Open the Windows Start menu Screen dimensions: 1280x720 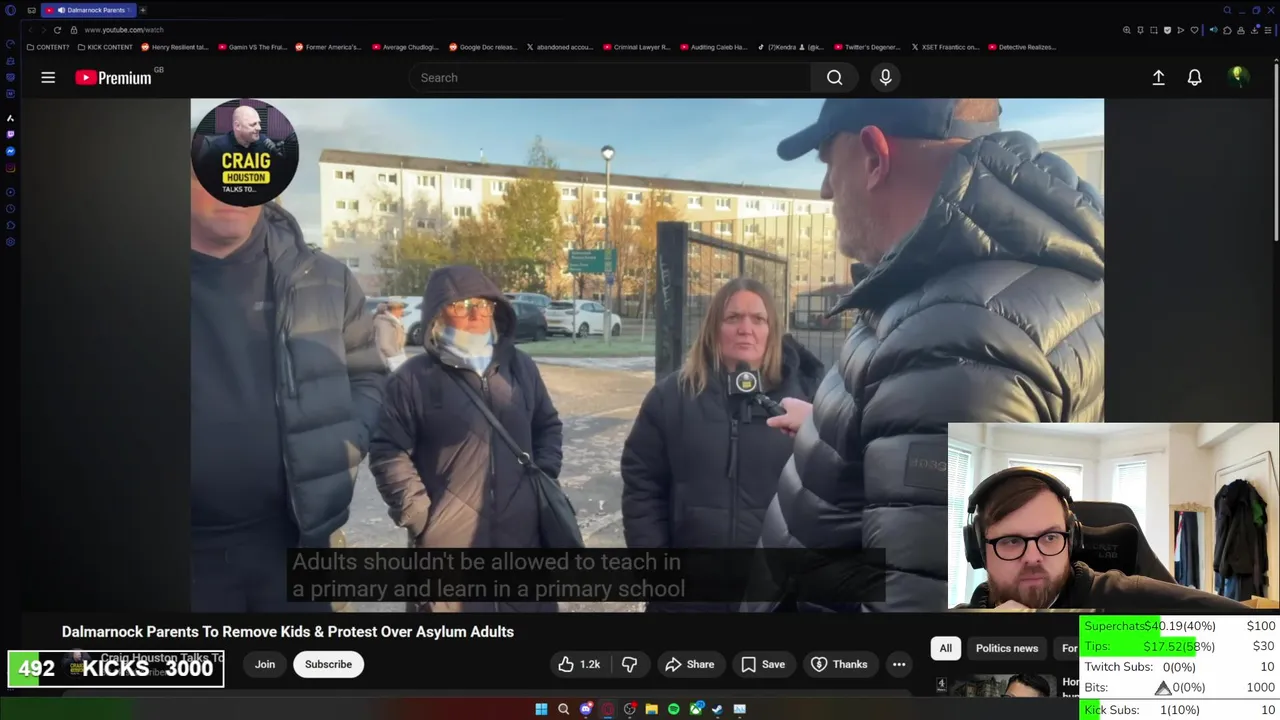(x=541, y=709)
